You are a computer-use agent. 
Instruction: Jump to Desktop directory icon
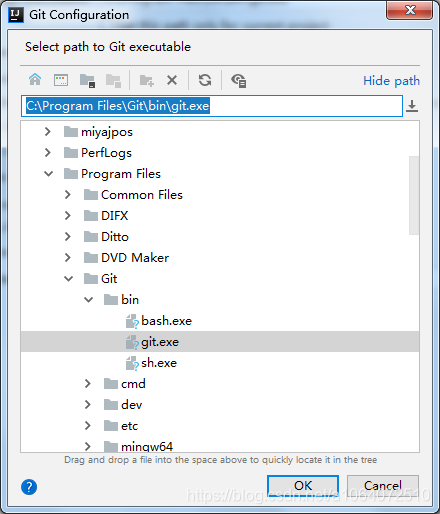coord(61,80)
